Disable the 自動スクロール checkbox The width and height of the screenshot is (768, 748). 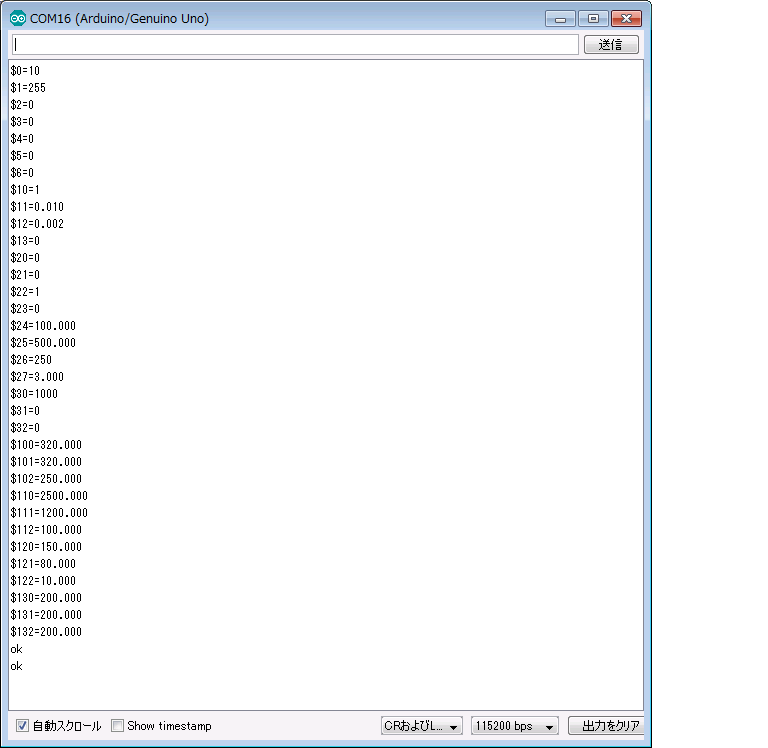click(23, 726)
